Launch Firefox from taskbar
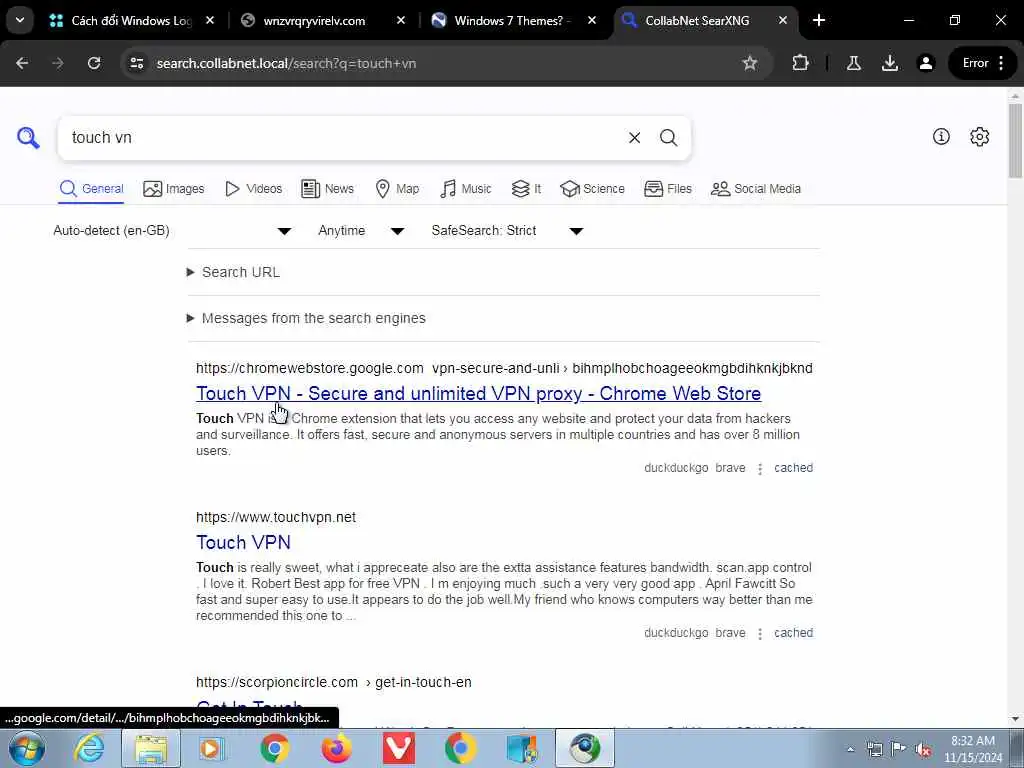1024x768 pixels. pos(336,748)
